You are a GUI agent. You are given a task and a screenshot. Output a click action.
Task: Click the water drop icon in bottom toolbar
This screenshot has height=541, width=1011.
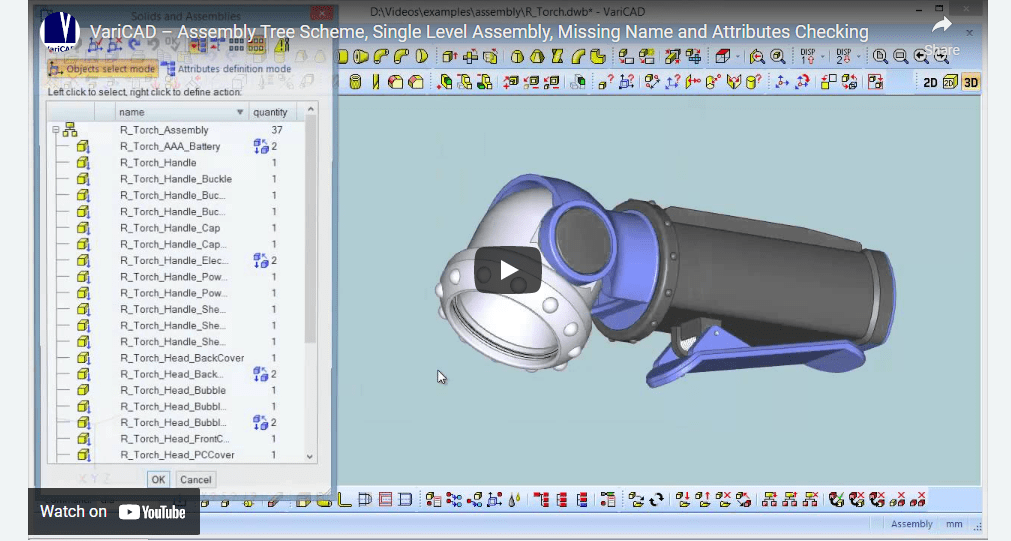[x=515, y=500]
